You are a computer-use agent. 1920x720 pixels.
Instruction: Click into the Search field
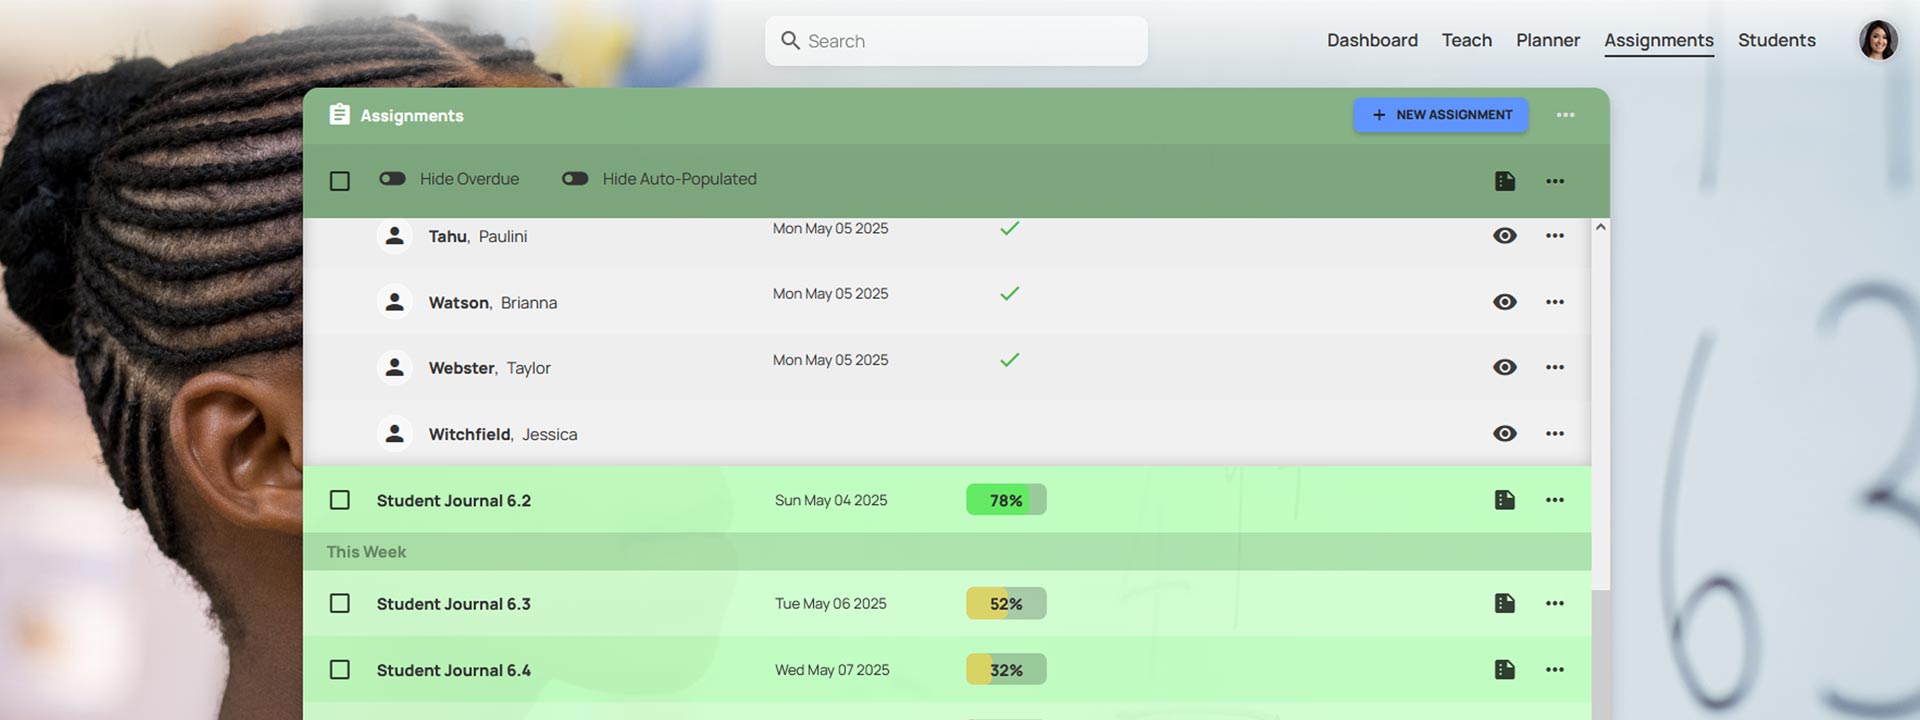956,41
